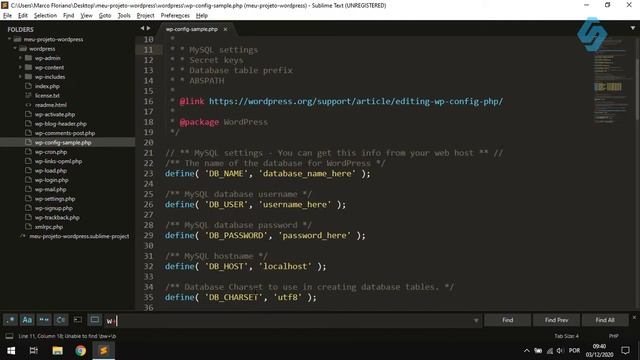
Task: Expand the wp-admin folder
Action: pyautogui.click(x=20, y=58)
